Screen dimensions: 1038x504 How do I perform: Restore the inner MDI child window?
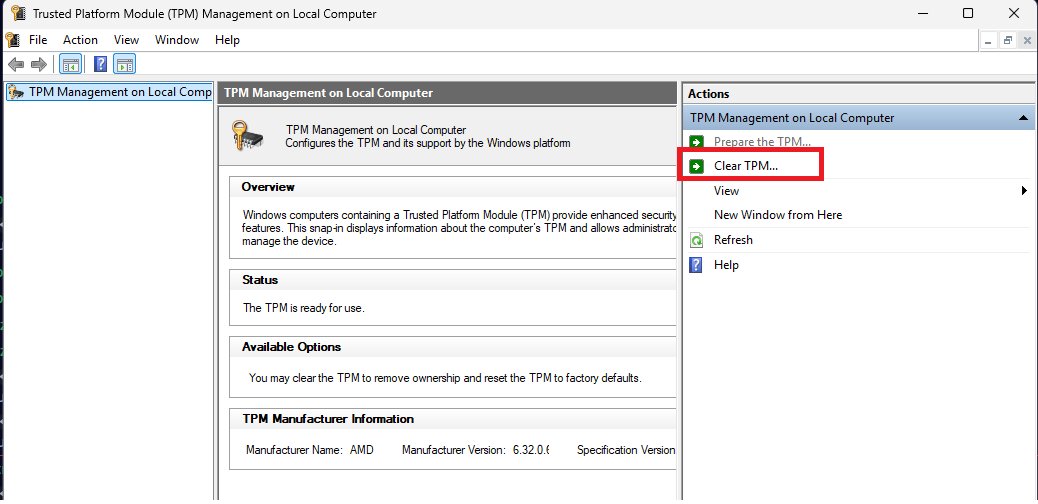1008,40
